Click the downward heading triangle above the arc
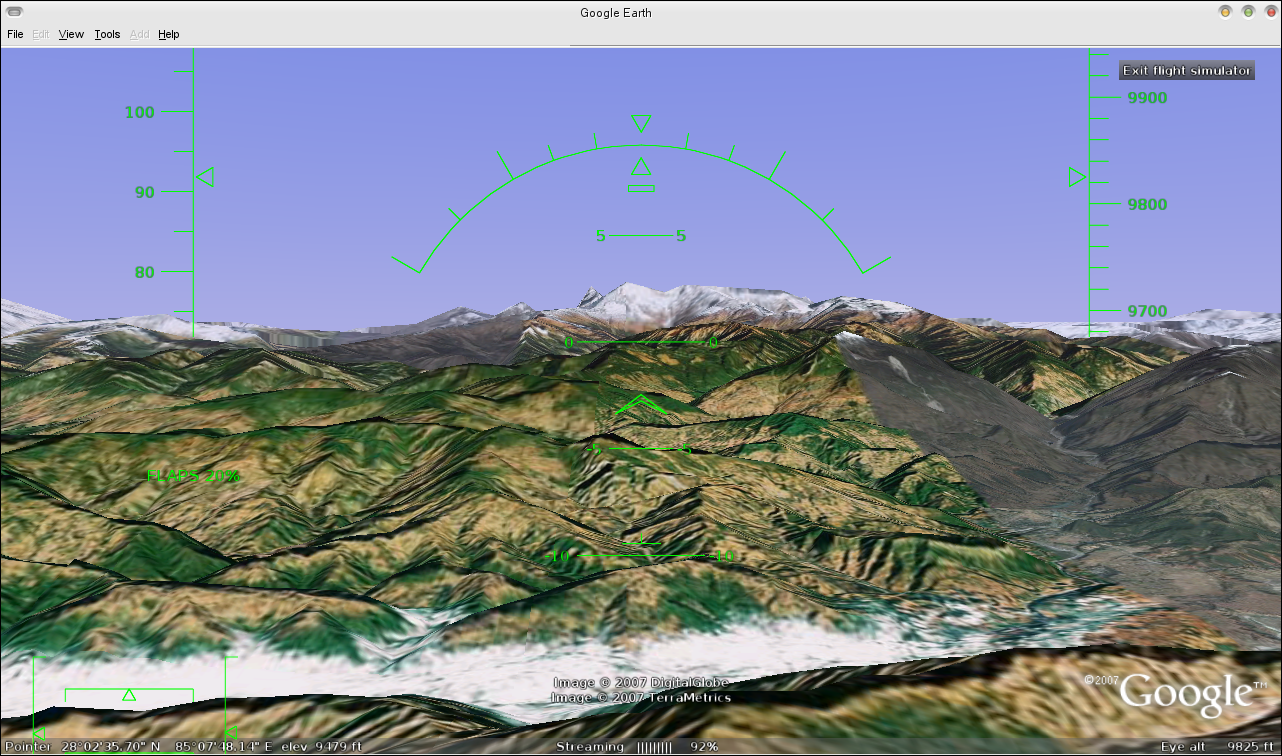The height and width of the screenshot is (756, 1282). 641,124
